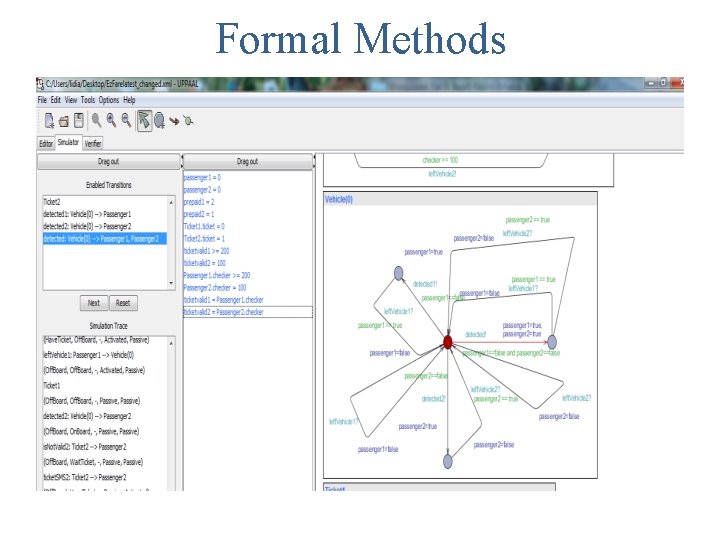Screen dimensions: 720x540
Task: Click the right-side grey location in Vehicle(0)
Action: (552, 342)
